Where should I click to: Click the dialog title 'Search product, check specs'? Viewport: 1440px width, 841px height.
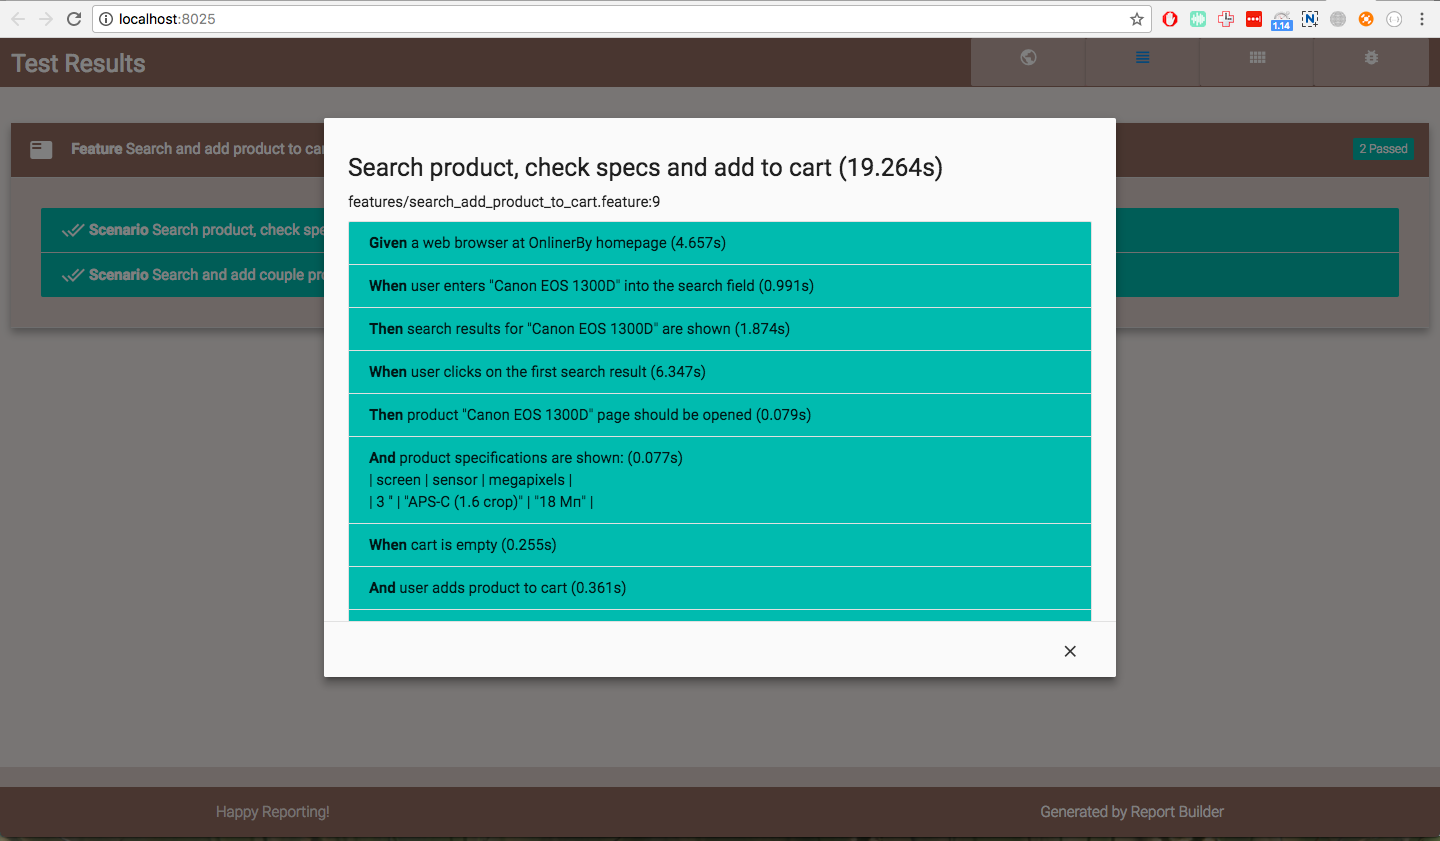645,167
